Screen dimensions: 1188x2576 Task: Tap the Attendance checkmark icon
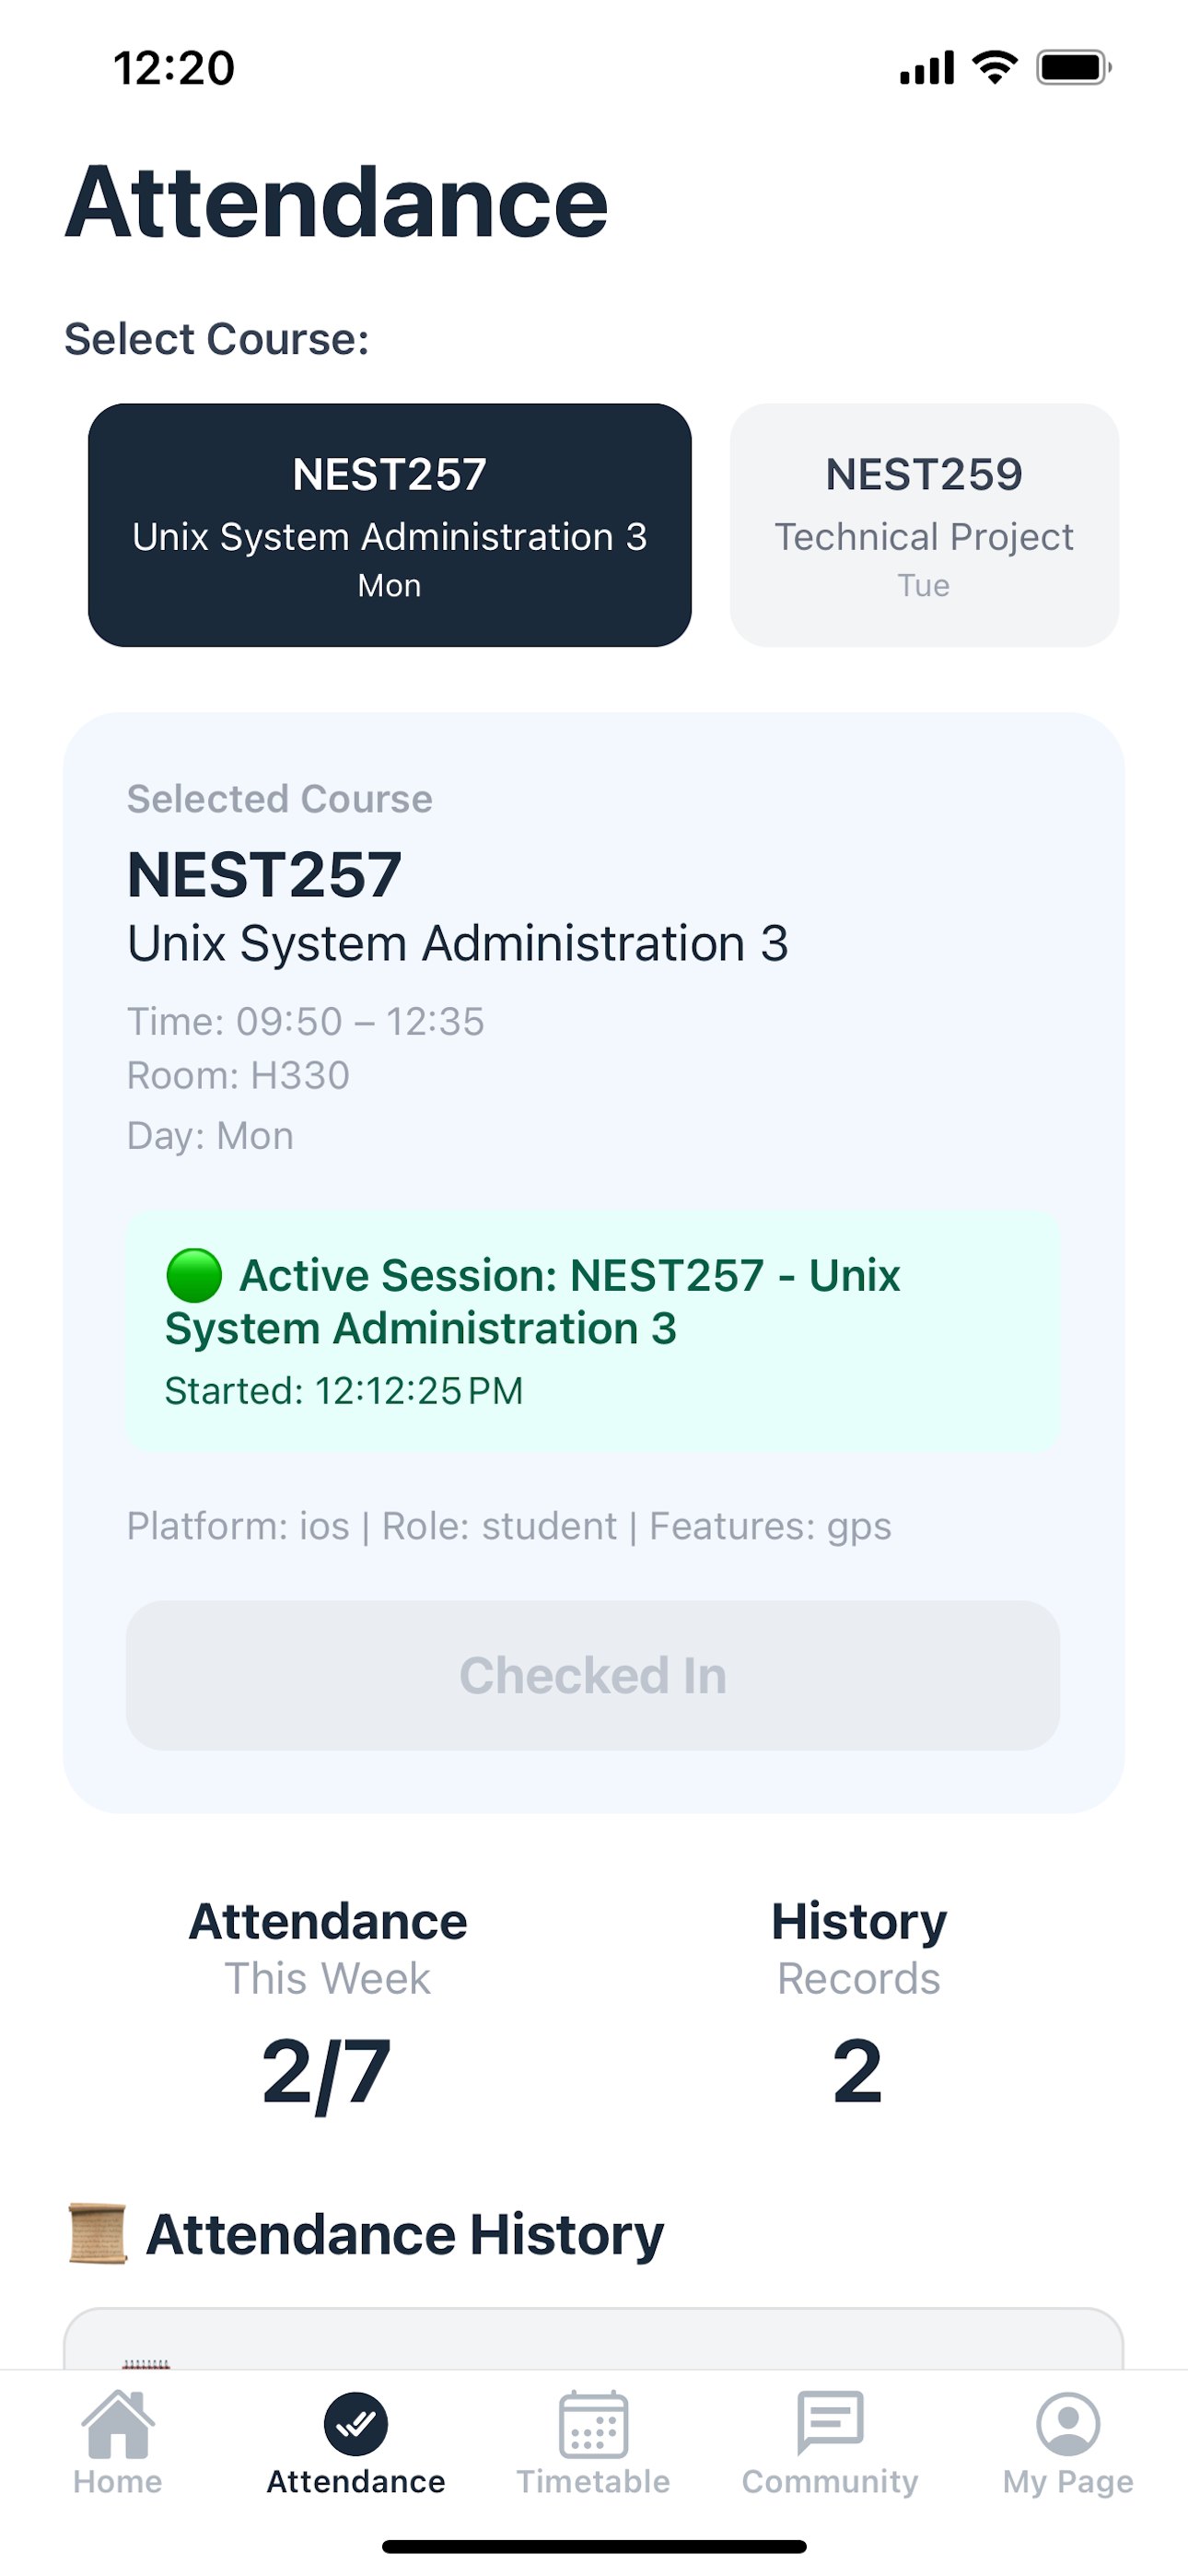click(355, 2423)
